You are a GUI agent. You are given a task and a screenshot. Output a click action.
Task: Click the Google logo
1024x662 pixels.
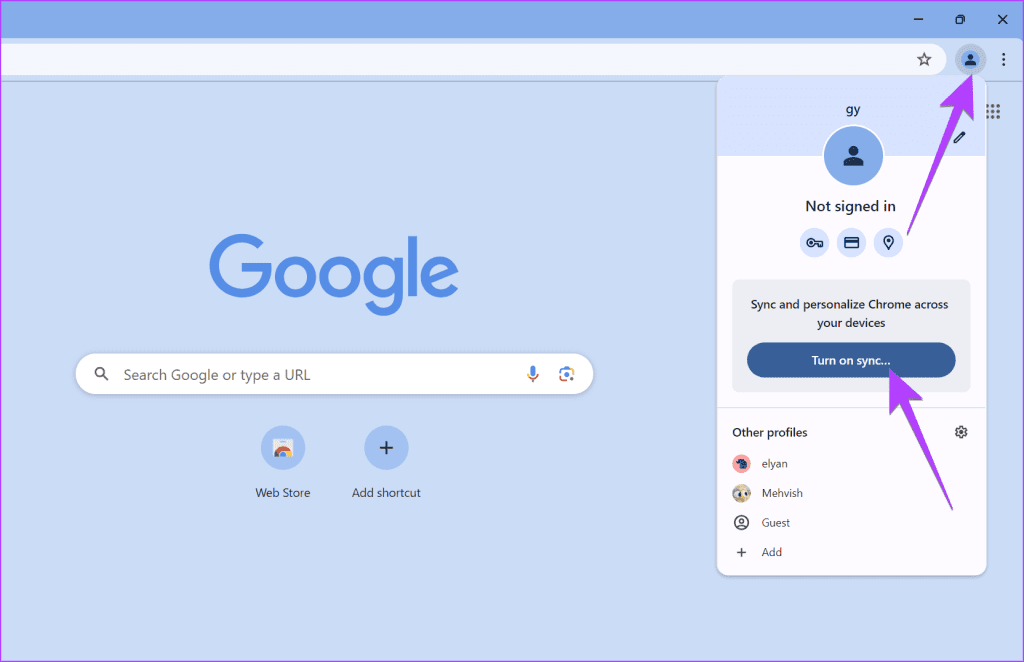point(334,275)
